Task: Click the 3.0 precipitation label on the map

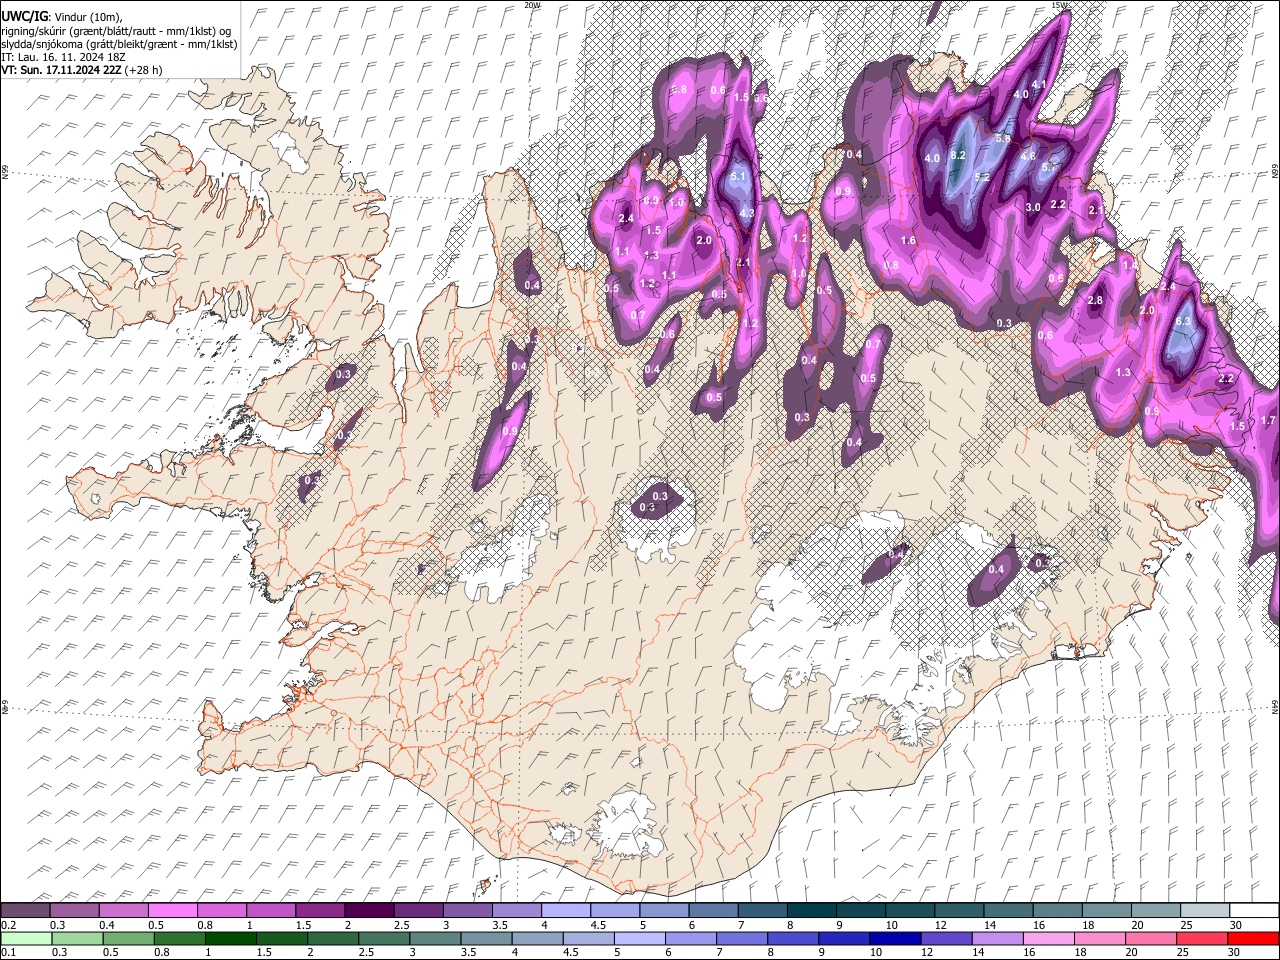Action: point(1034,207)
